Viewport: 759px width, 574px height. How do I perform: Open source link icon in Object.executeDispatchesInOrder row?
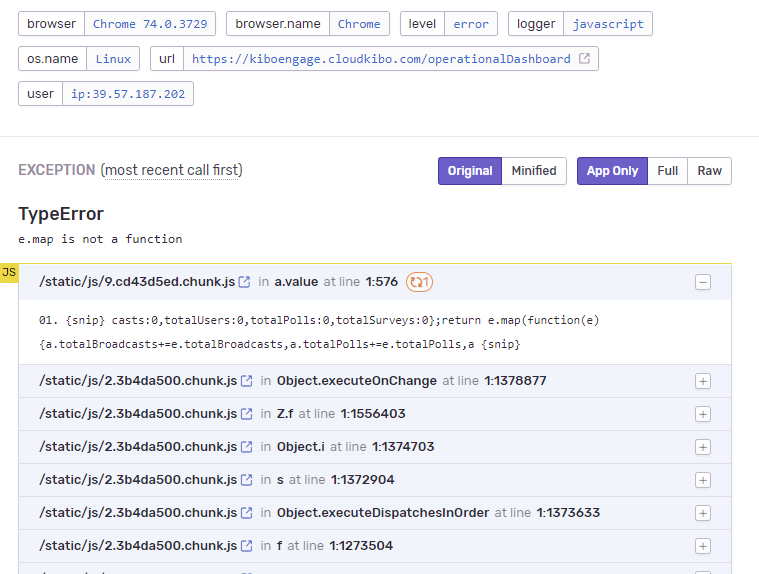(246, 513)
